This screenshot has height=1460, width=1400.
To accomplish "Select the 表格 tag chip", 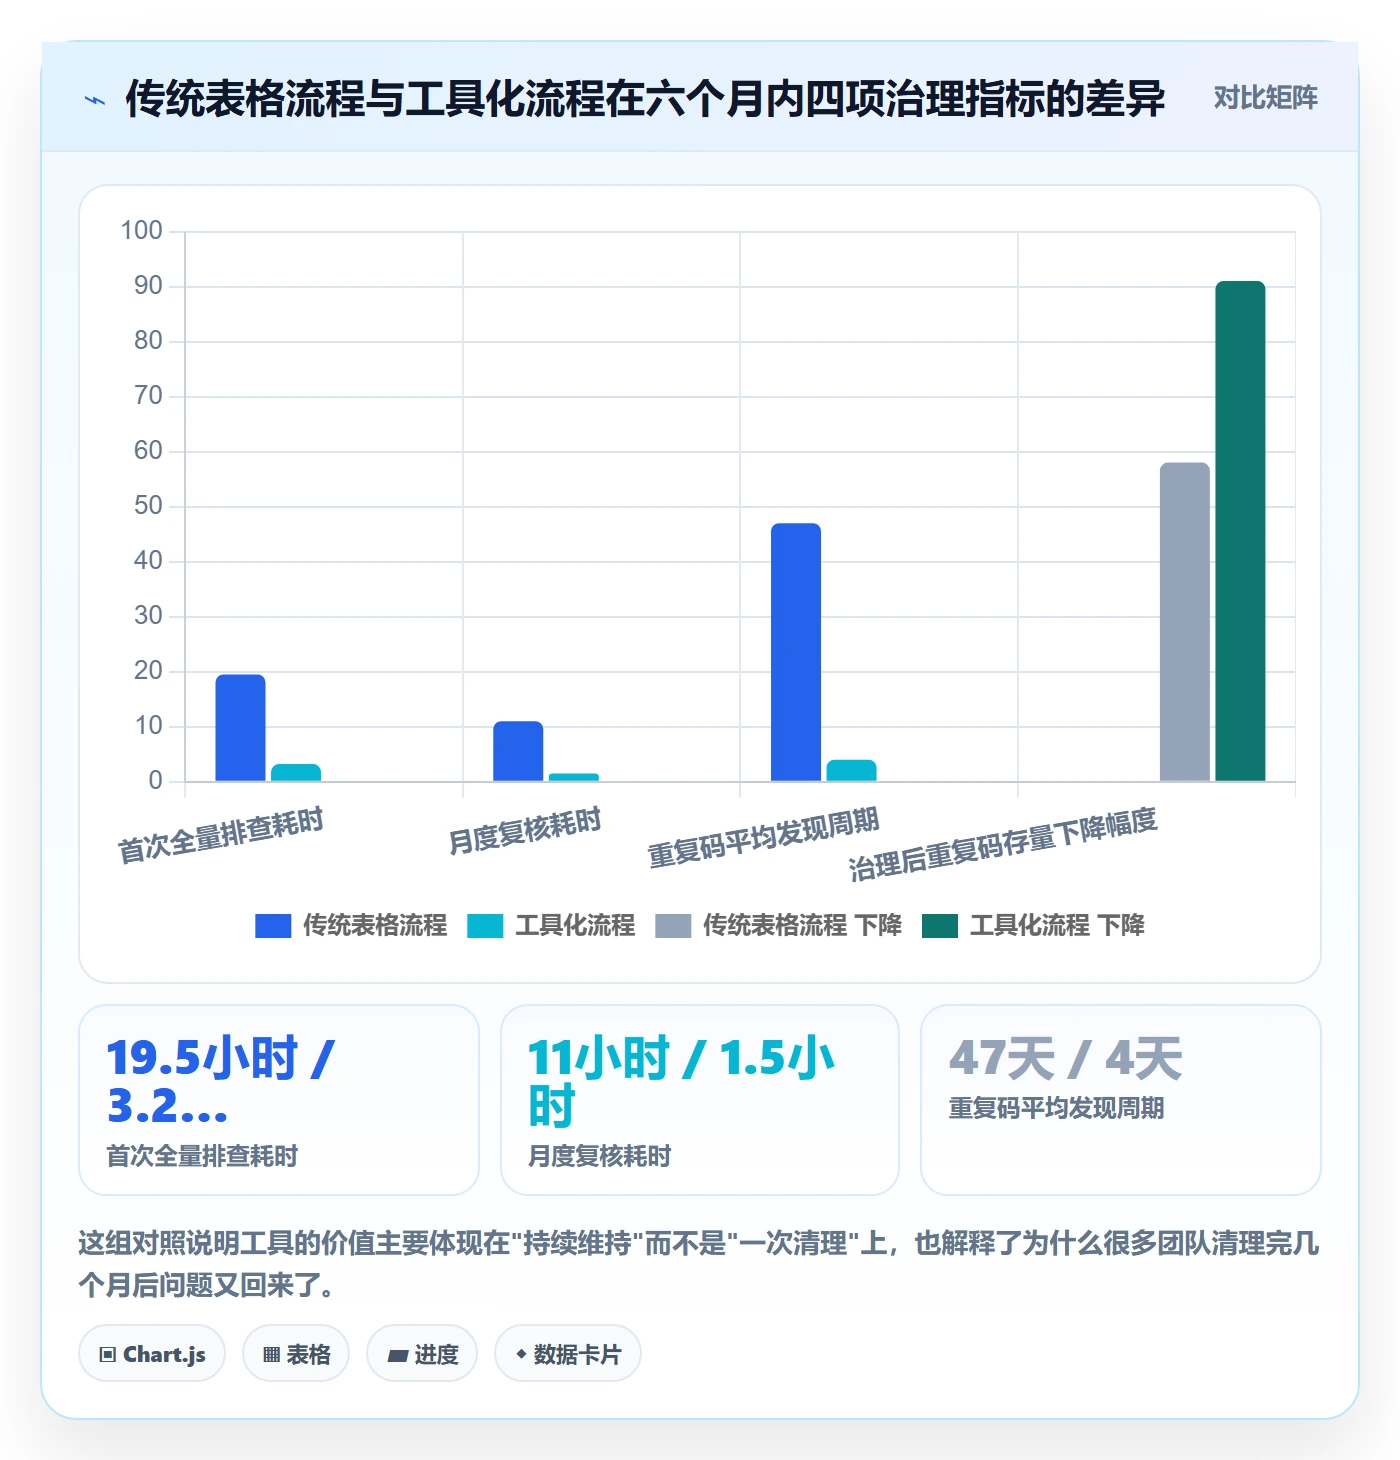I will pos(296,1354).
